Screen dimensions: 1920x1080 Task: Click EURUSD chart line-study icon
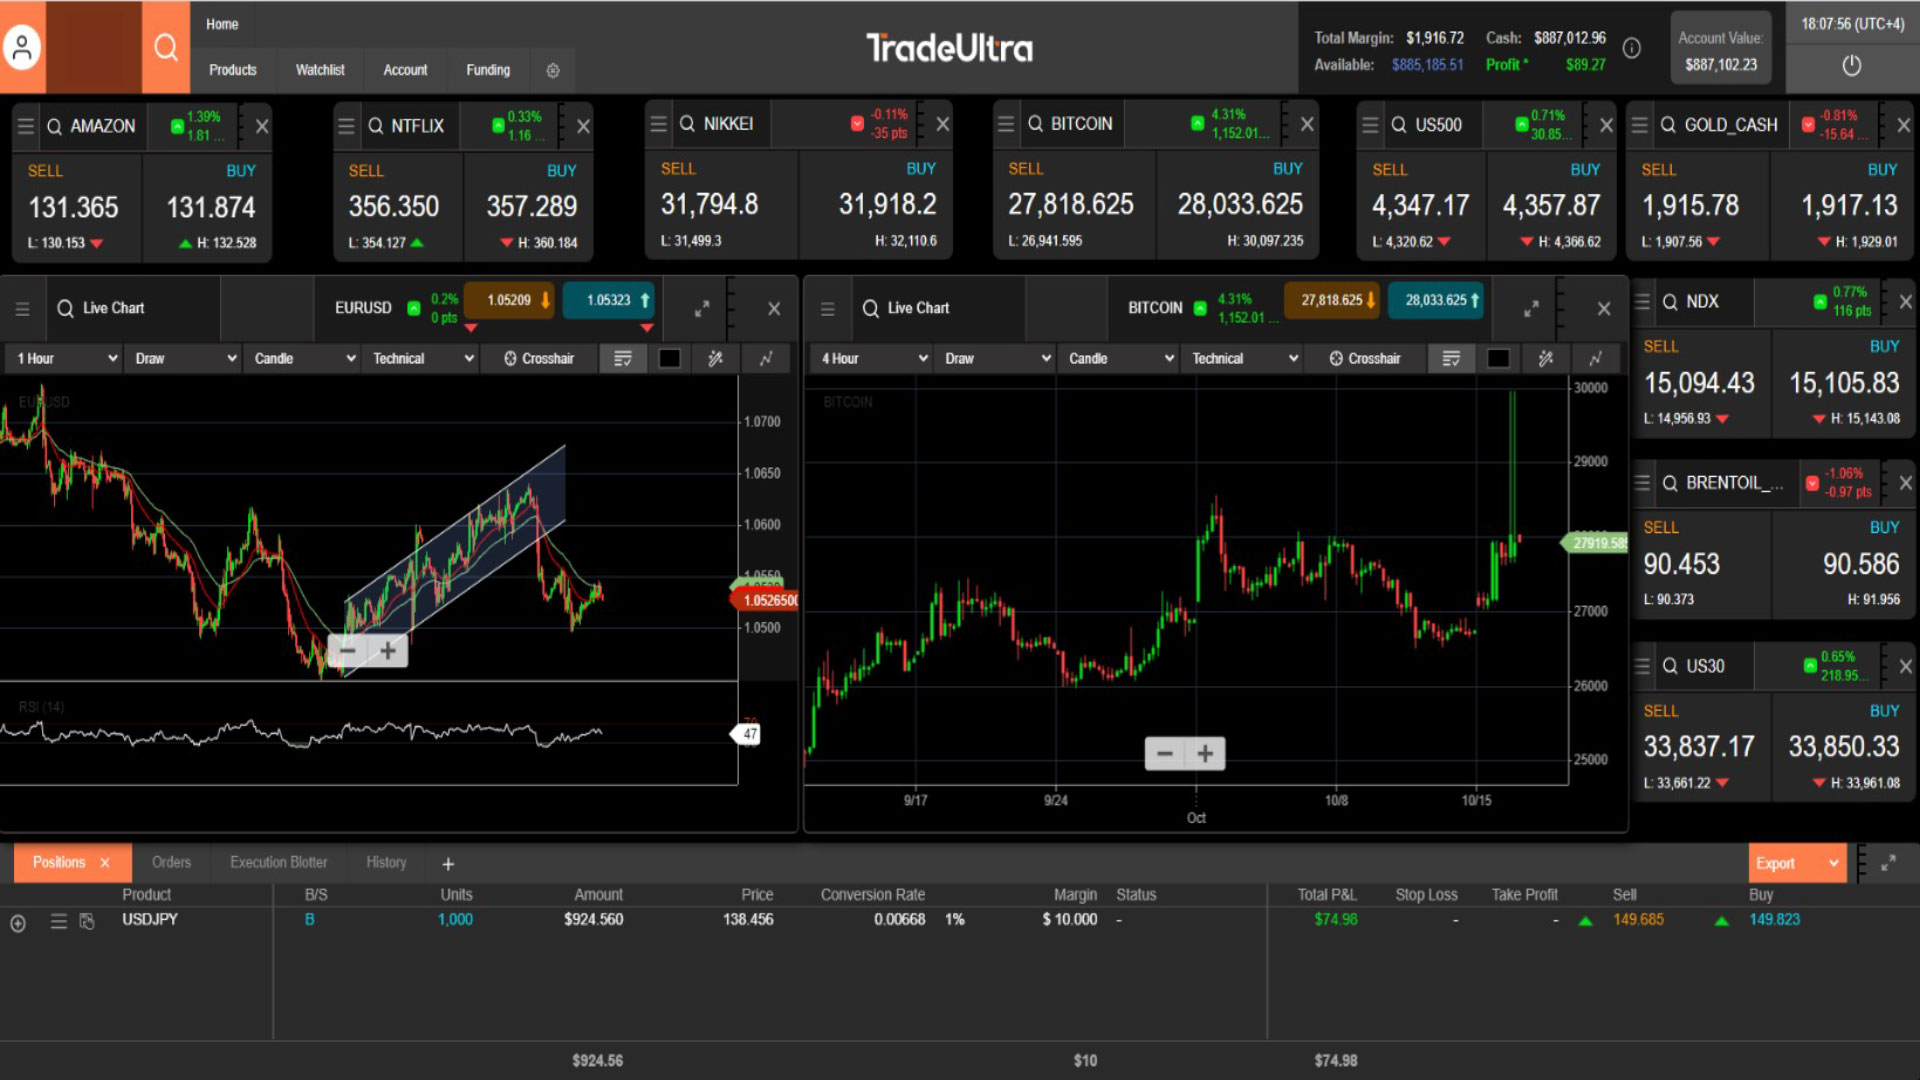[766, 358]
